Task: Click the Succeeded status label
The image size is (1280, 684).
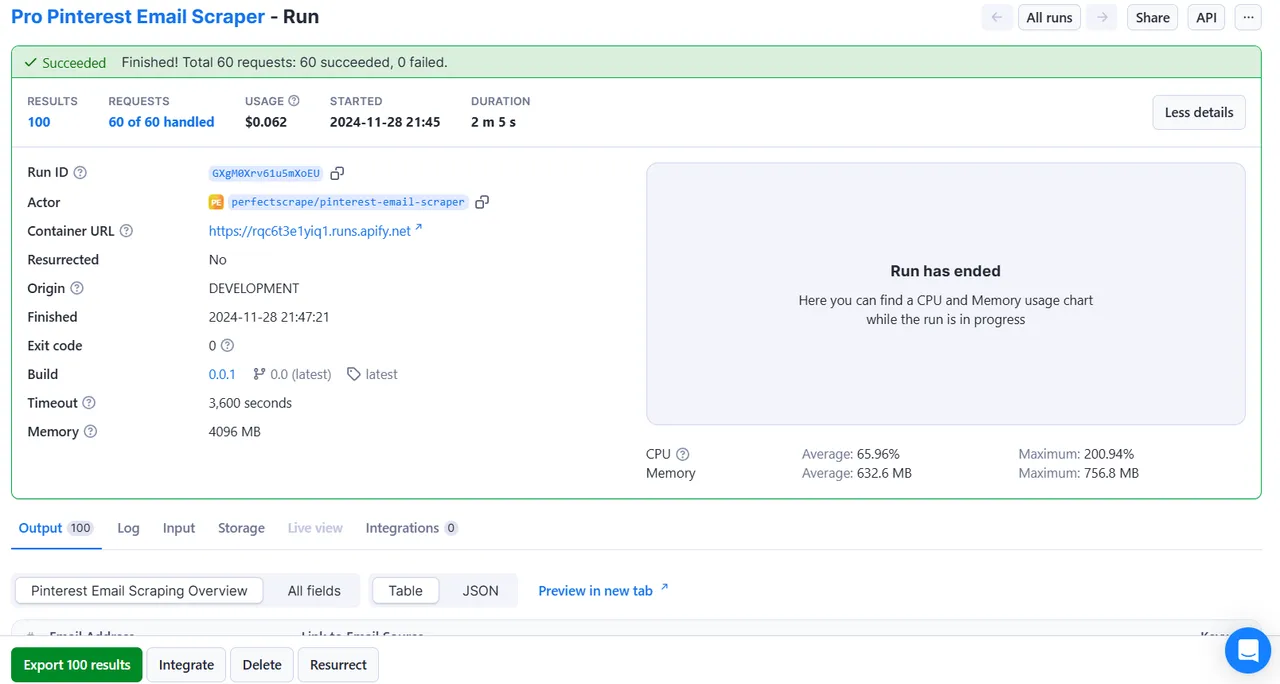Action: coord(65,62)
